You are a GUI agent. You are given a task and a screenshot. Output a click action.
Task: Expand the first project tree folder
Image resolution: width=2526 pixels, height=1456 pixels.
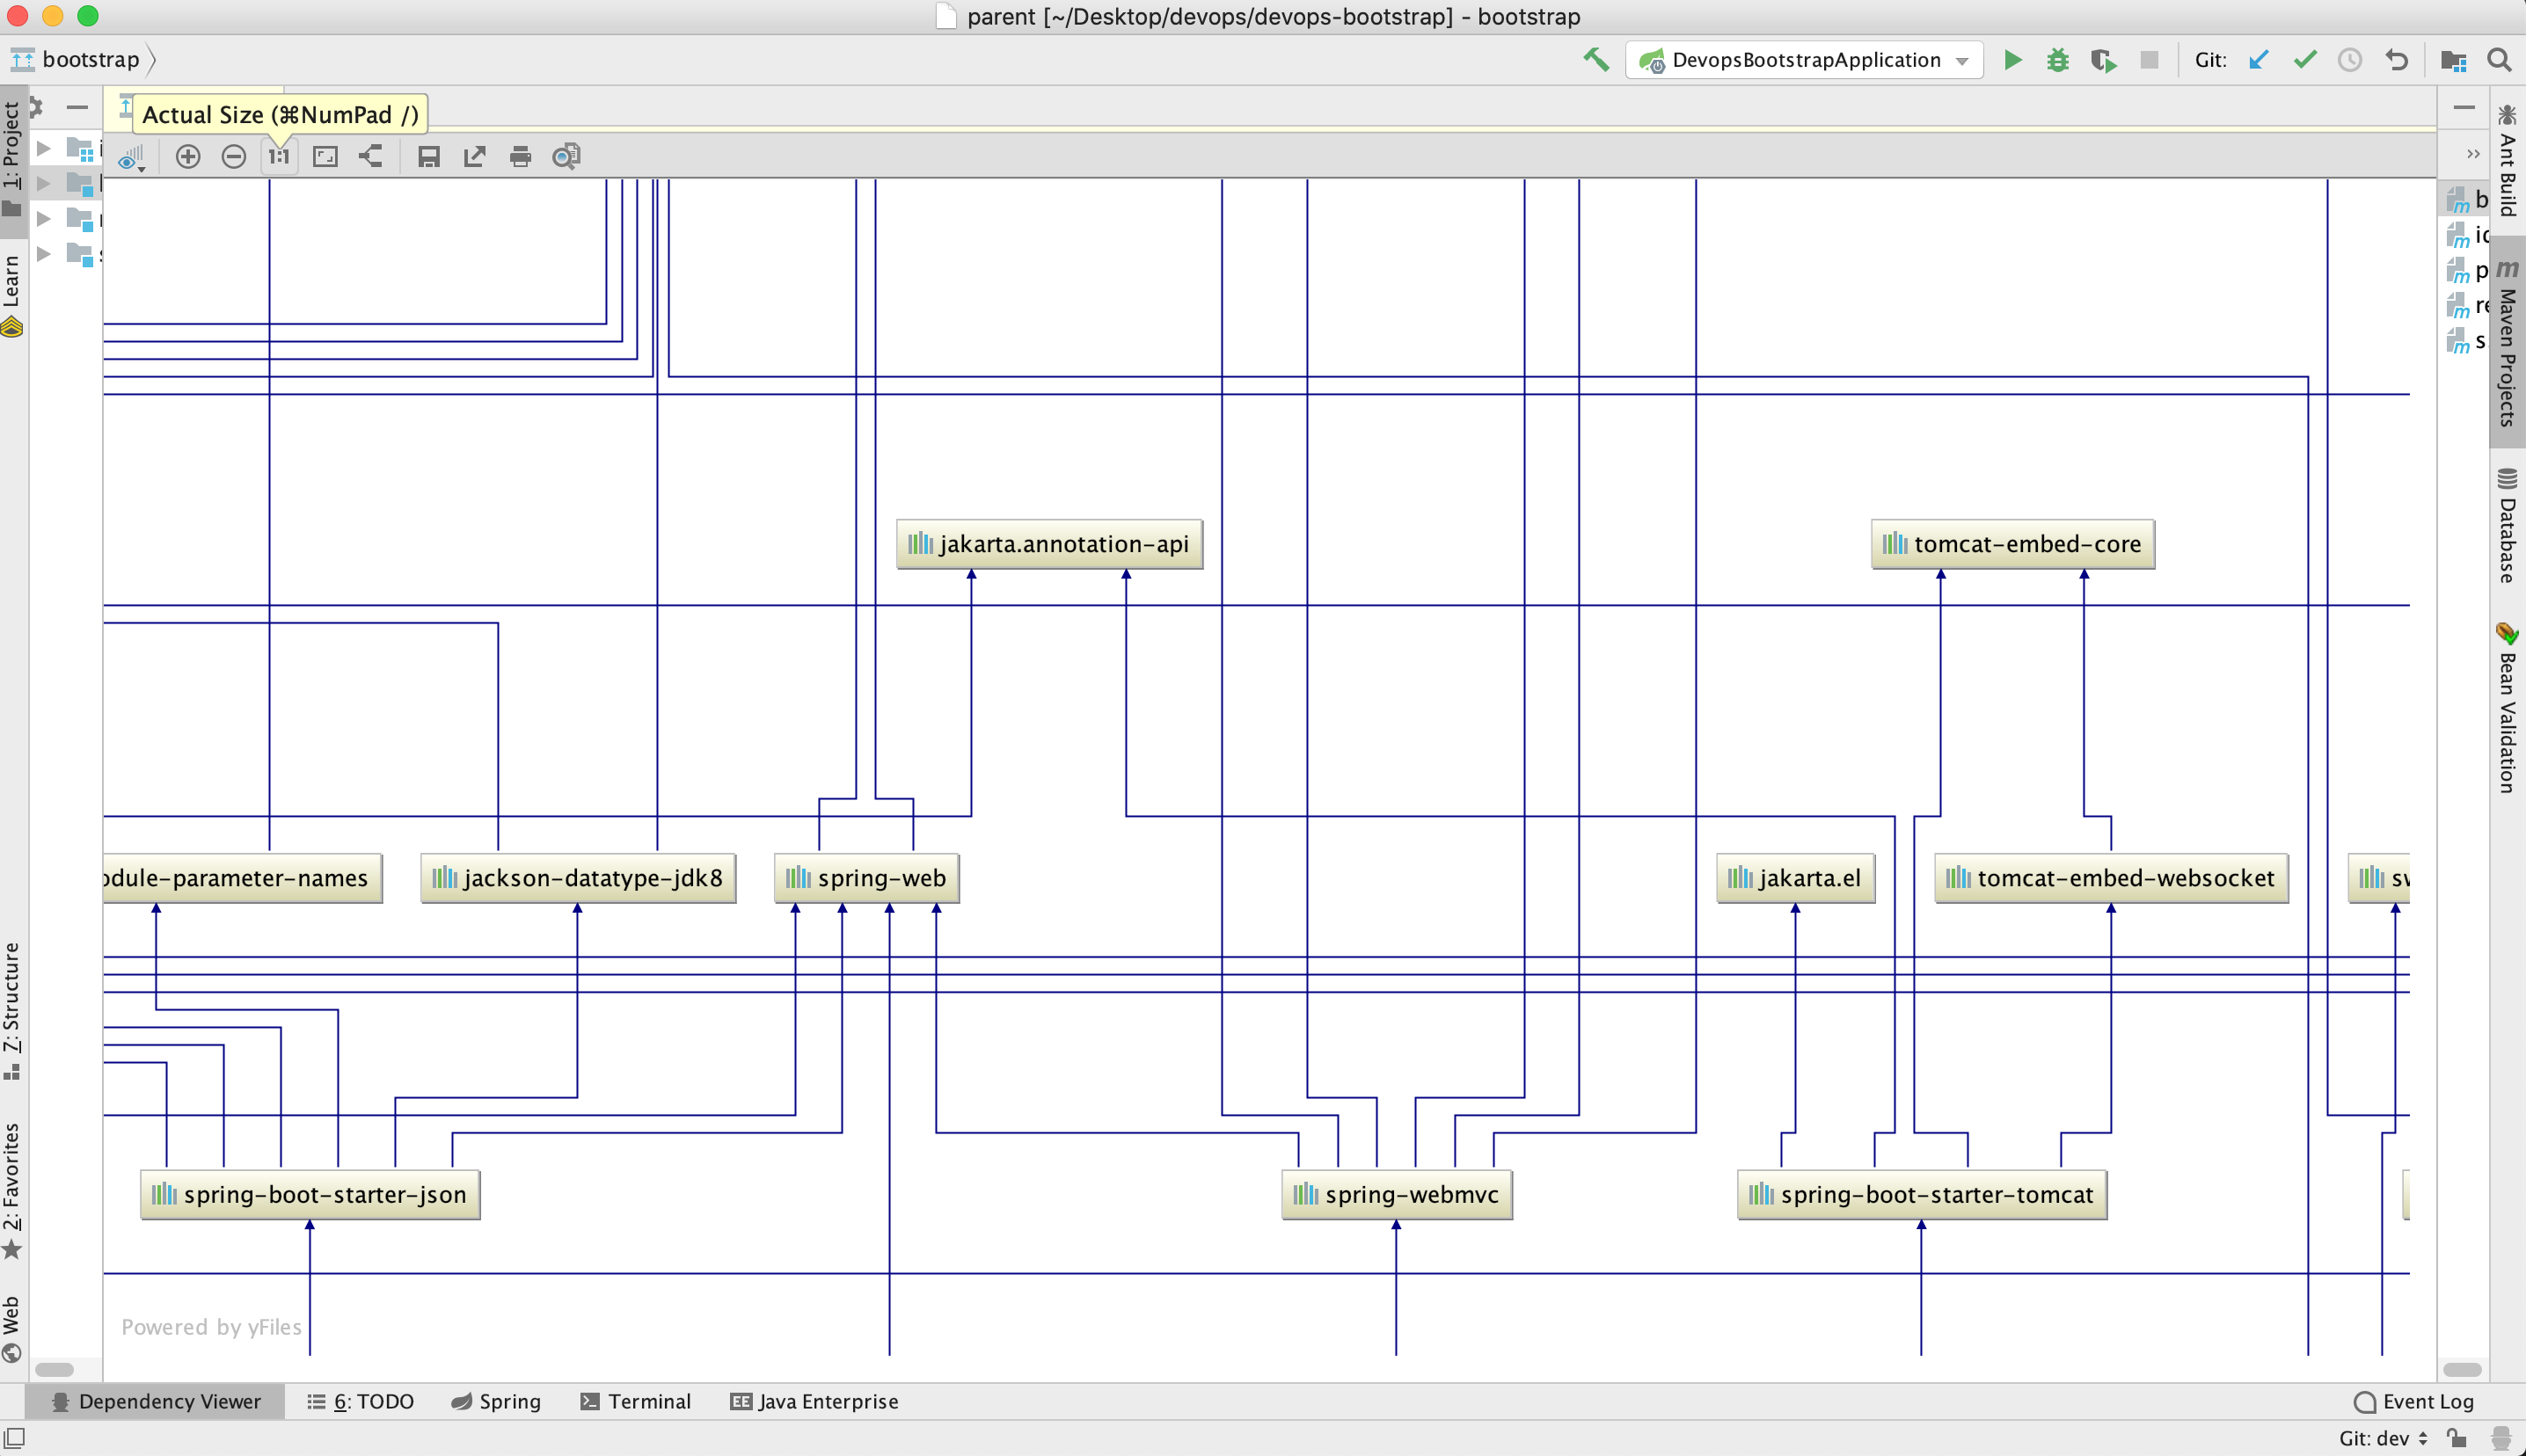pyautogui.click(x=43, y=148)
